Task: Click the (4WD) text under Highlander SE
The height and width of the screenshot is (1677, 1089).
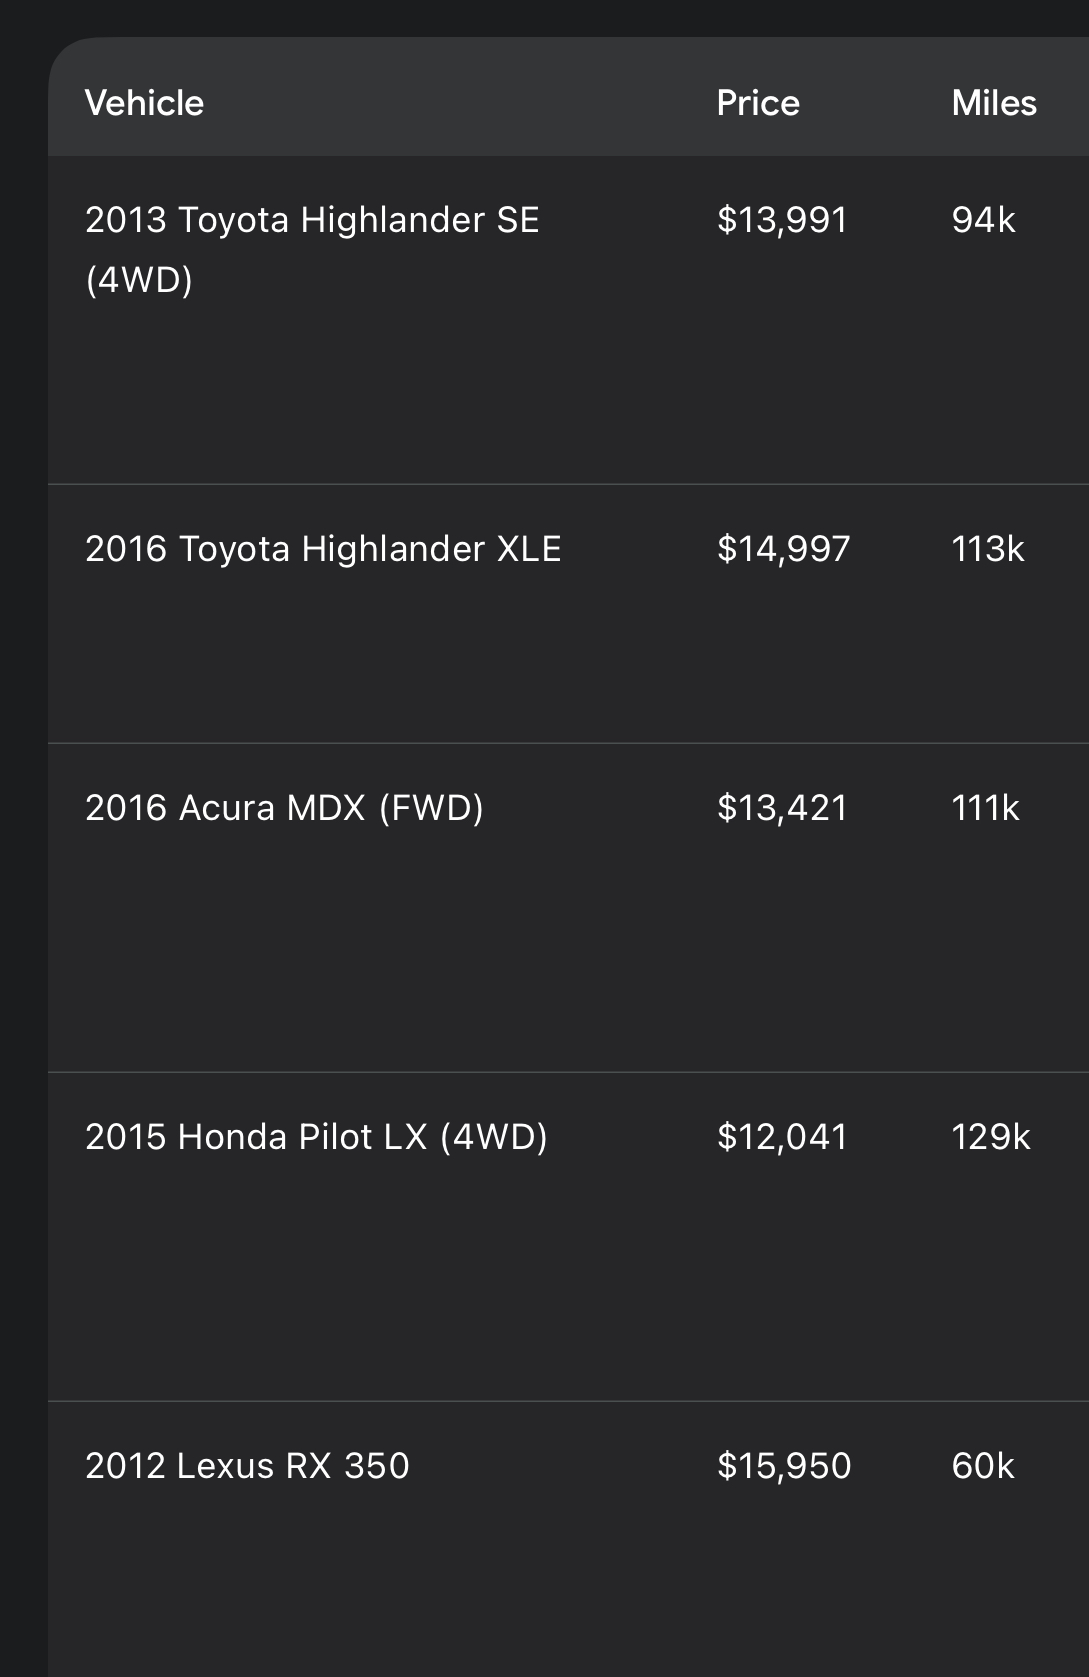Action: click(x=139, y=280)
